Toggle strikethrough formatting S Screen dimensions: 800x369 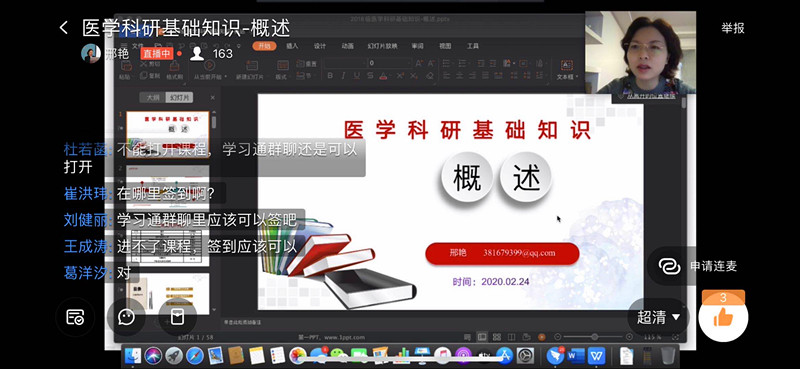(369, 76)
